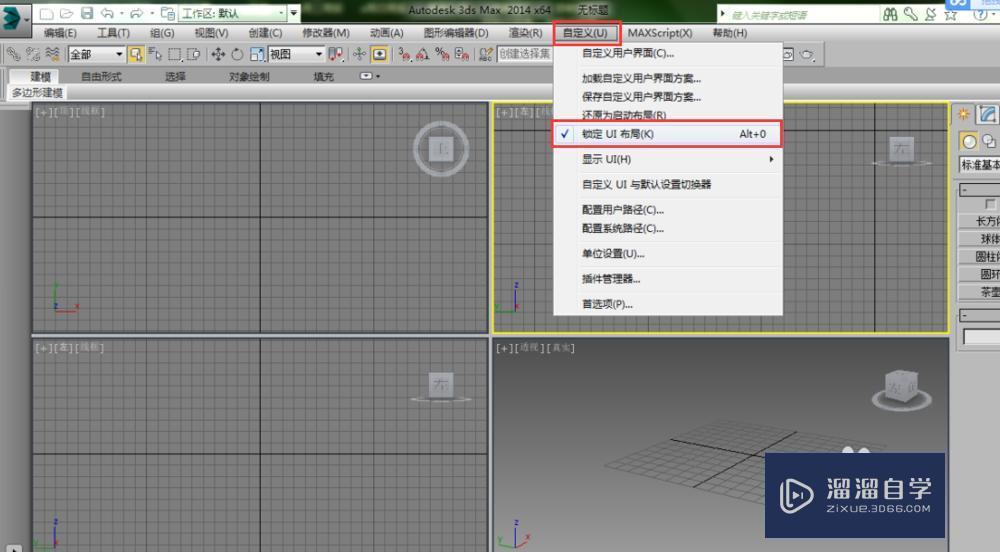Click the New Scene icon in quick access toolbar
This screenshot has width=1000, height=552.
pos(46,13)
